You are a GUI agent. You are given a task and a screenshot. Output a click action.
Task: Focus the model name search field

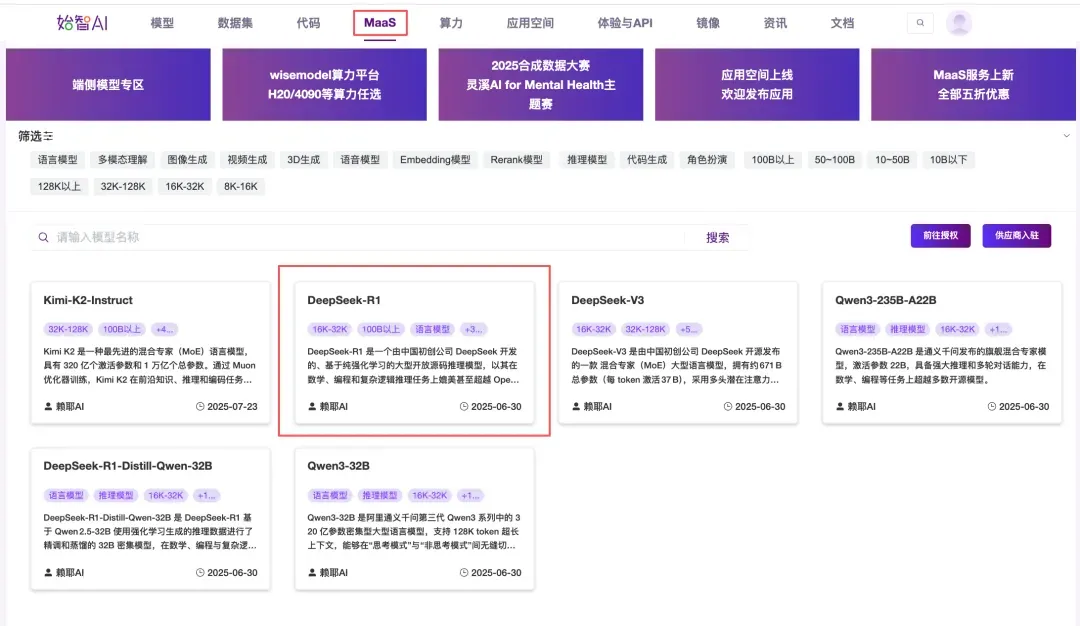(x=358, y=238)
